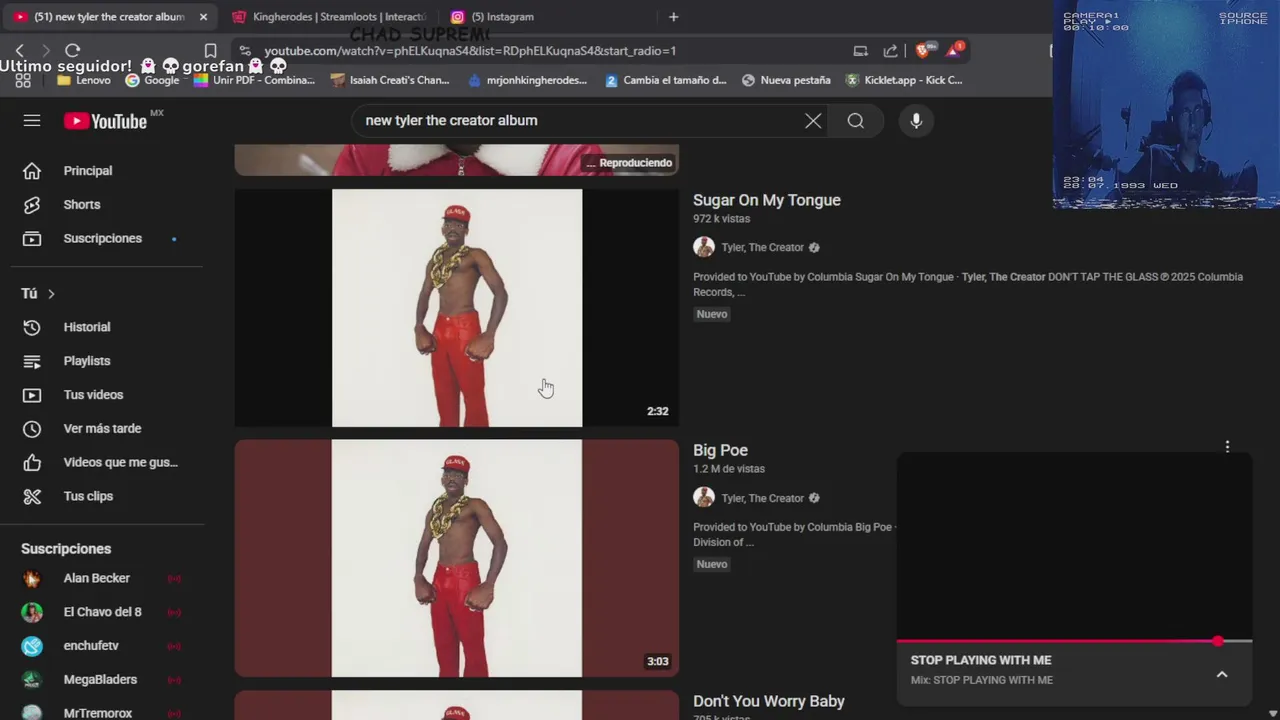The width and height of the screenshot is (1280, 720).
Task: Open the YouTube guide hamburger menu
Action: (x=32, y=120)
